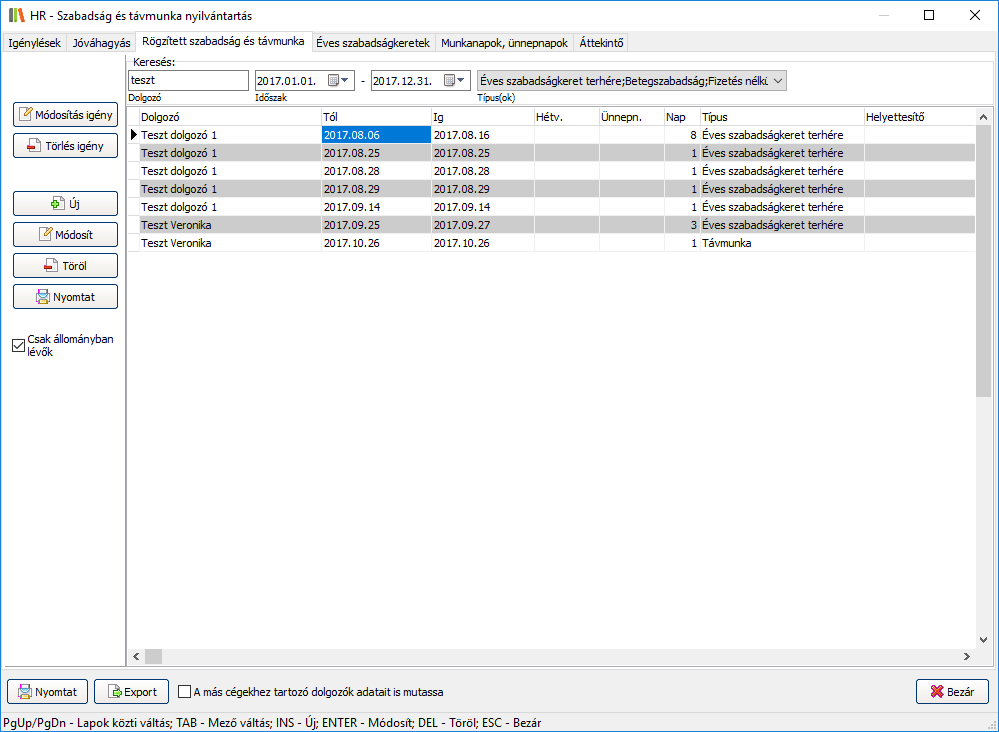Toggle the Csak állományban lévők checkbox
This screenshot has height=732, width=999.
click(18, 346)
